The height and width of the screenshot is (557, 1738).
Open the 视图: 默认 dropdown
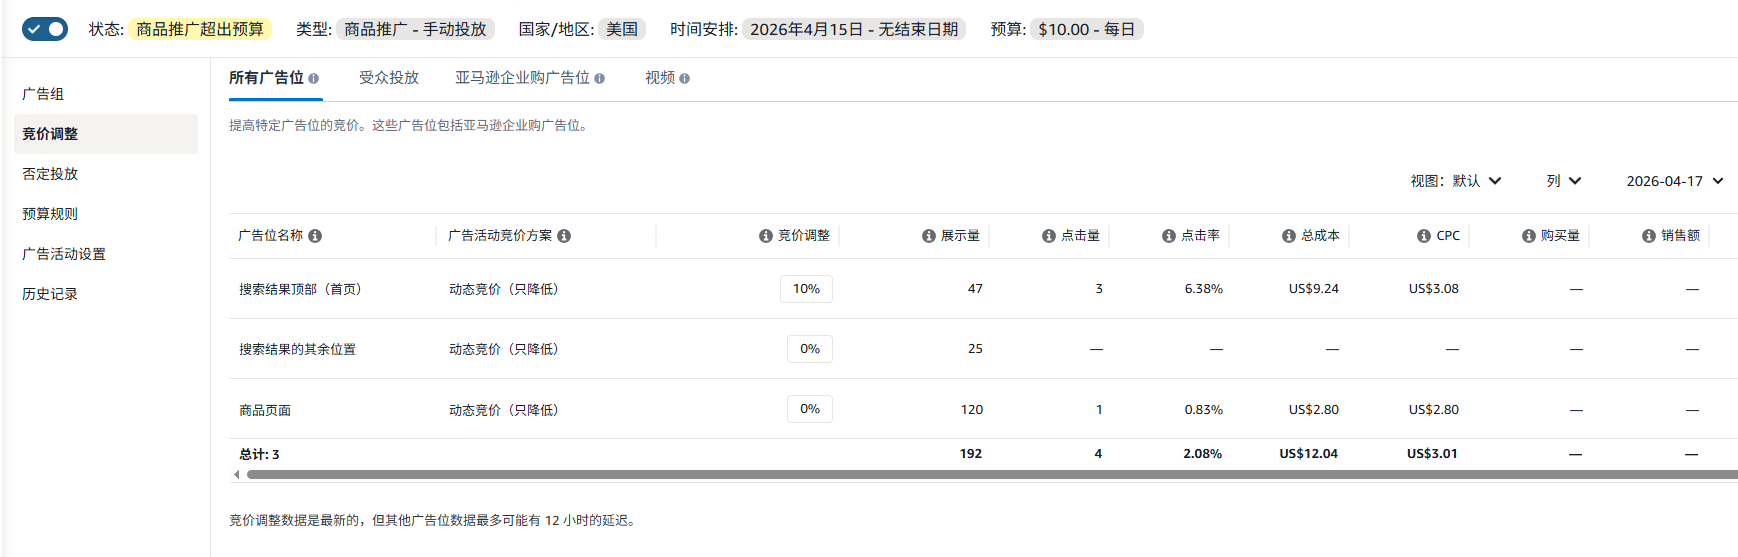[x=1456, y=181]
